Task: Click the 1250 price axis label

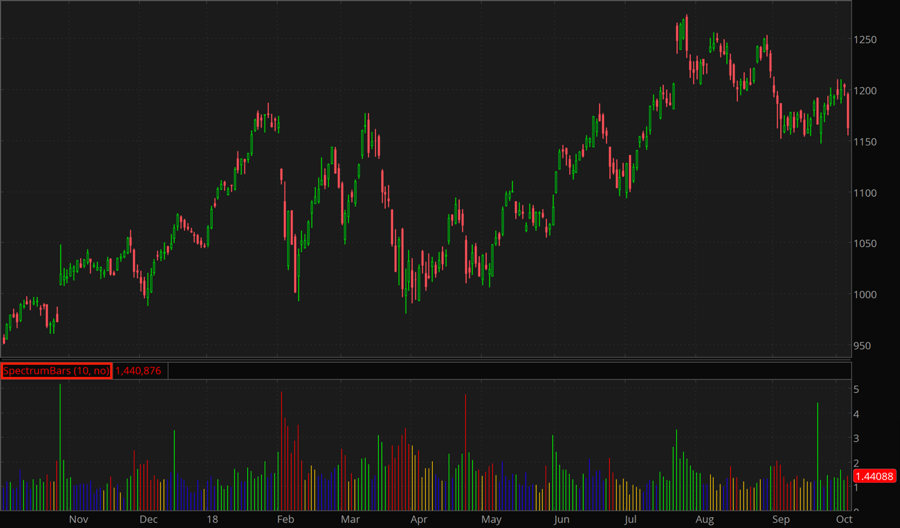Action: click(866, 39)
